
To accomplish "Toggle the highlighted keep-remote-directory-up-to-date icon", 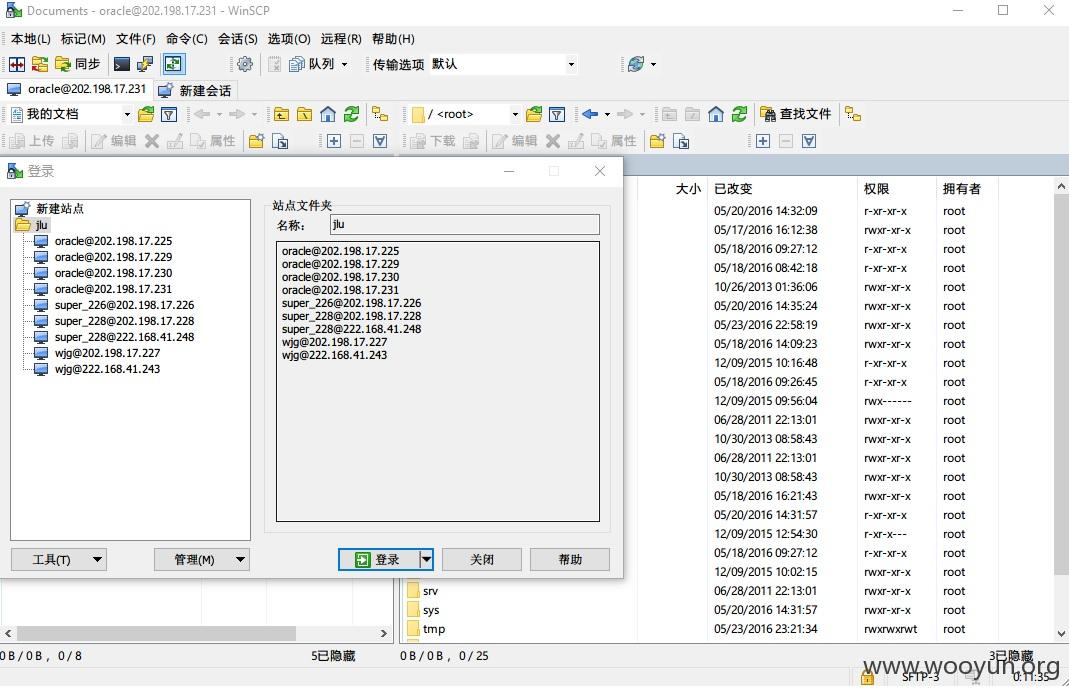I will (173, 64).
